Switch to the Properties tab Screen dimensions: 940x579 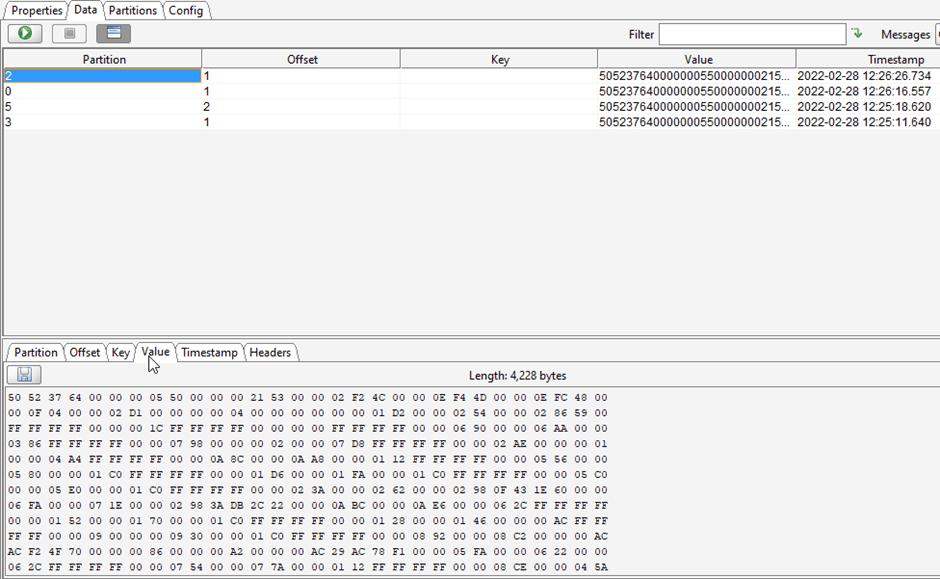point(37,10)
